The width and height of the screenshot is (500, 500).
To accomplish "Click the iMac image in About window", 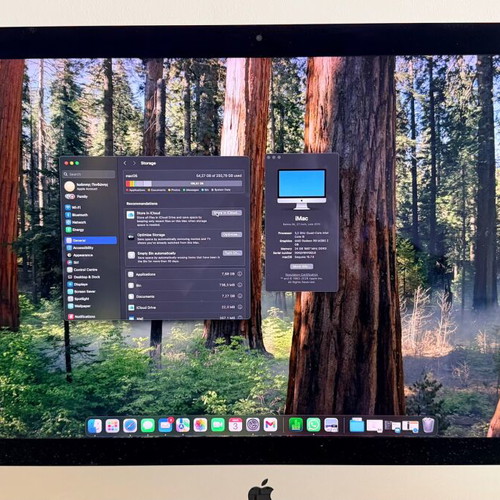I will pos(302,189).
